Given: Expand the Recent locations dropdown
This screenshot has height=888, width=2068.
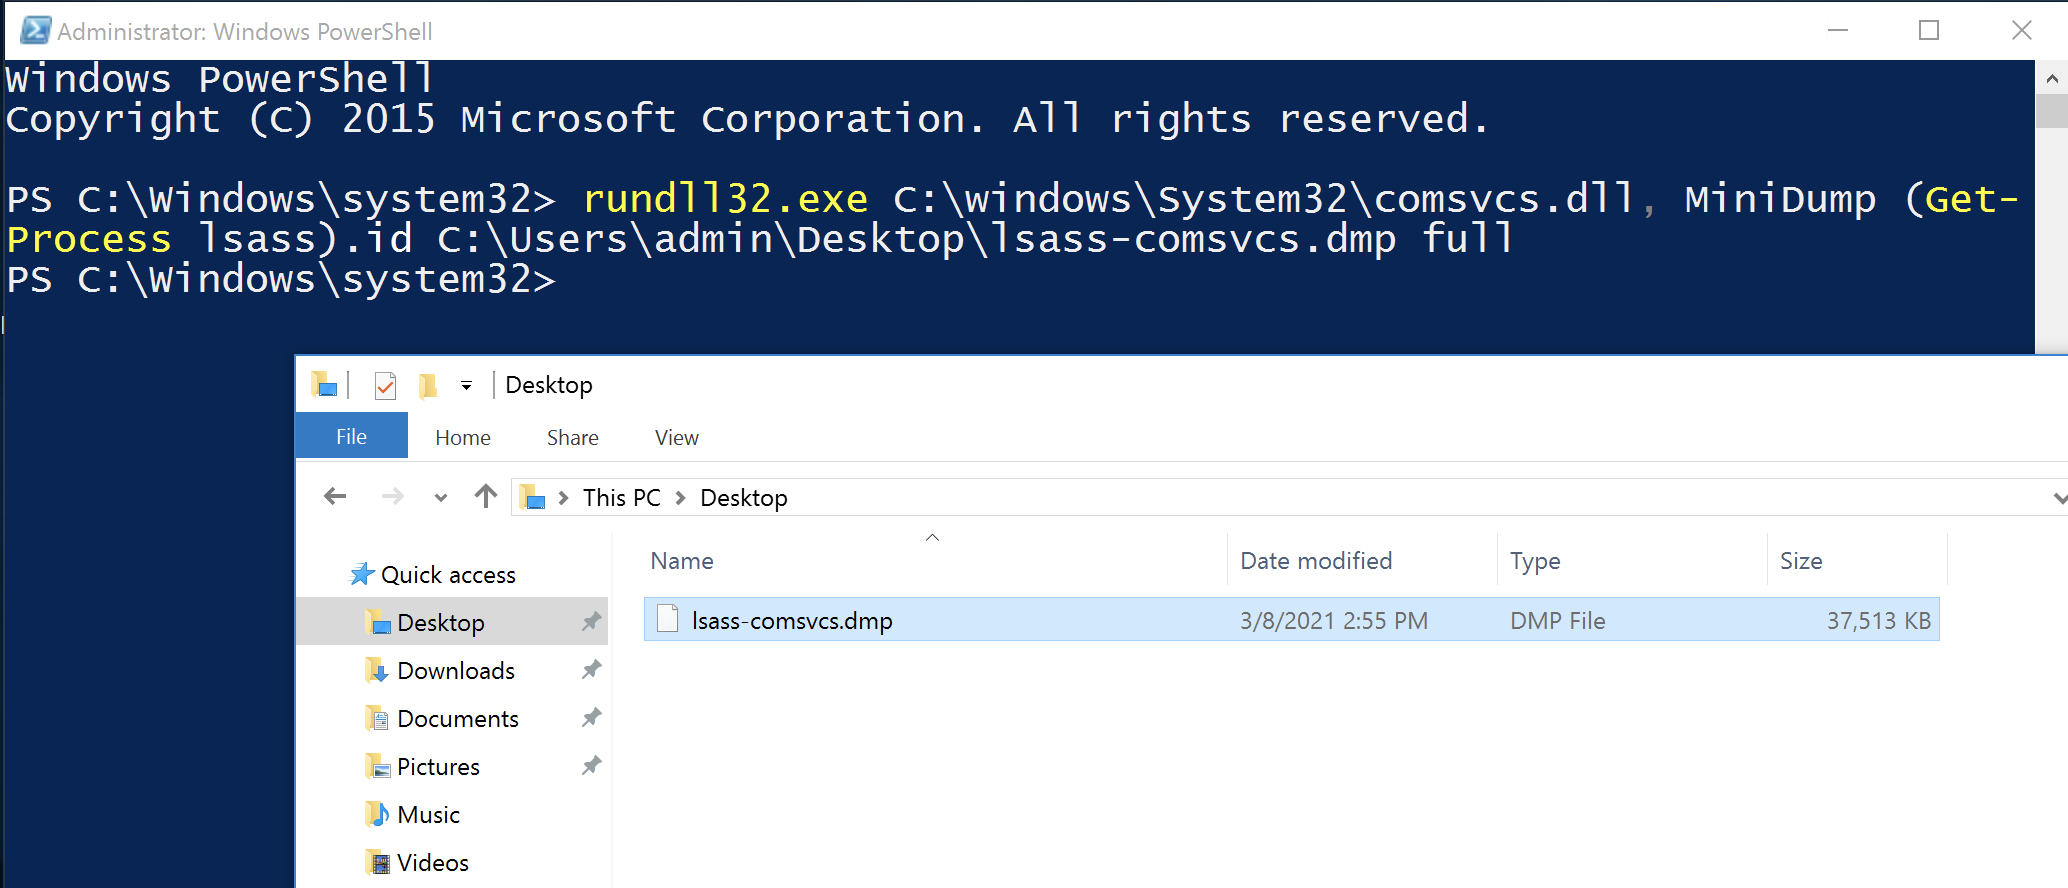Looking at the screenshot, I should tap(440, 497).
